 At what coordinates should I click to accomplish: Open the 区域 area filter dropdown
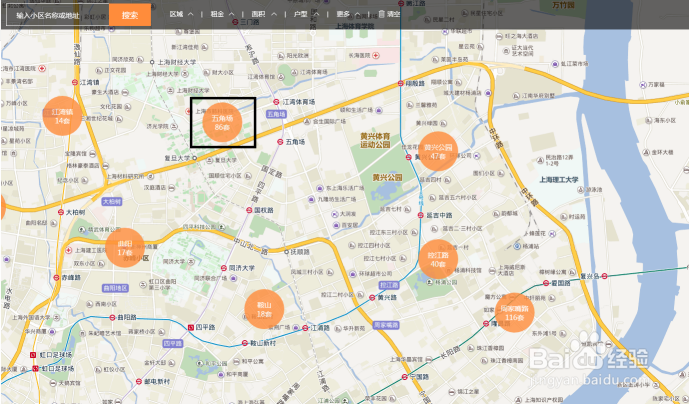(x=181, y=14)
